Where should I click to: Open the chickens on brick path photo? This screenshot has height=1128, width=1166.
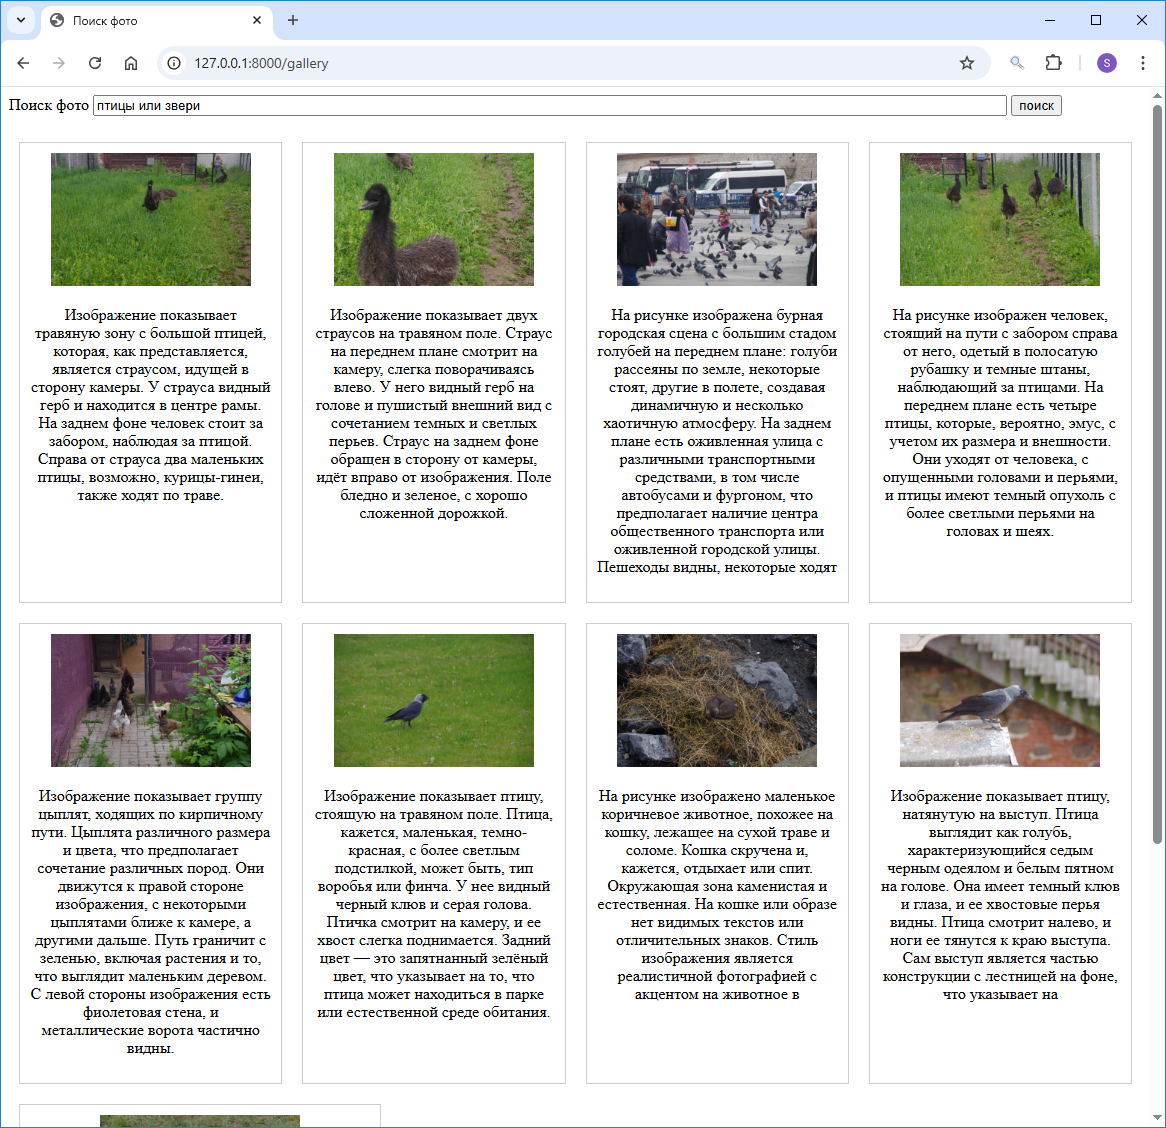click(150, 700)
